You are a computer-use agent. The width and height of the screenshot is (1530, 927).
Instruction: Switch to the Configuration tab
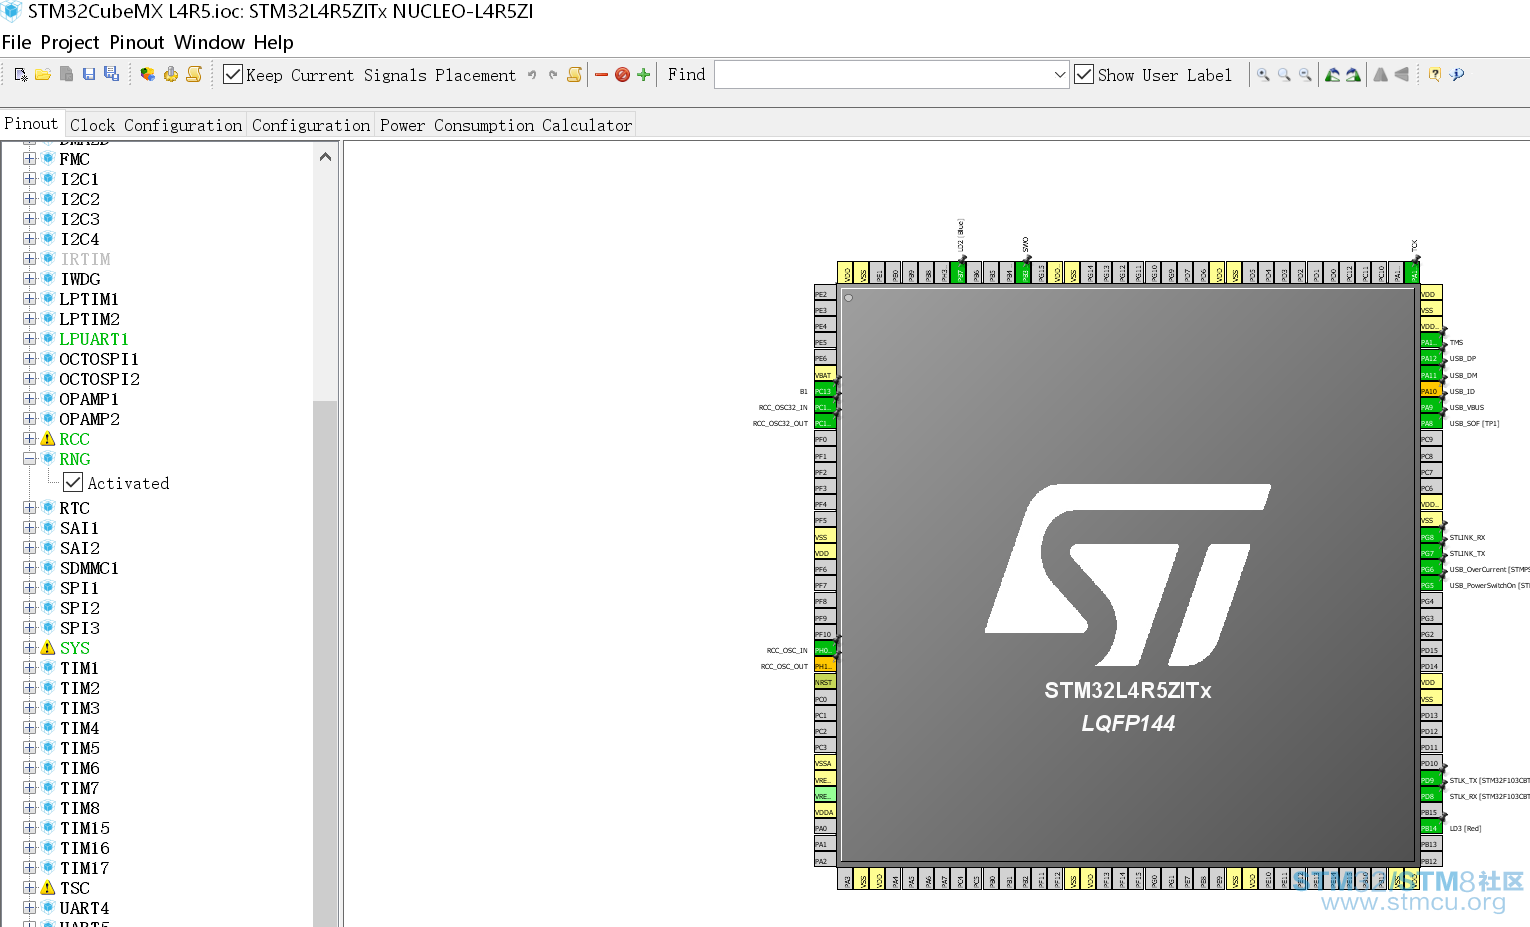click(311, 125)
